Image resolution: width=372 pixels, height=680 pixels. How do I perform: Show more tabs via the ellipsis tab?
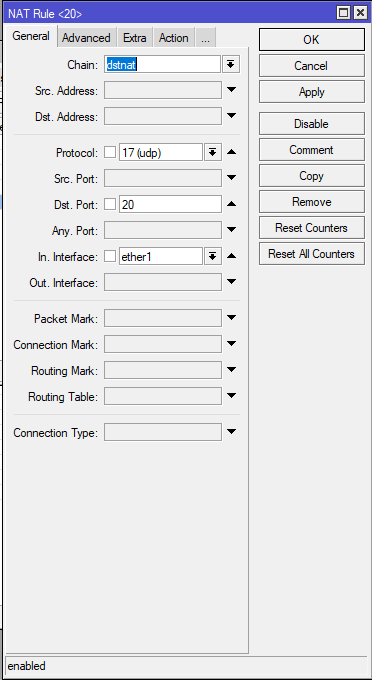[x=206, y=38]
